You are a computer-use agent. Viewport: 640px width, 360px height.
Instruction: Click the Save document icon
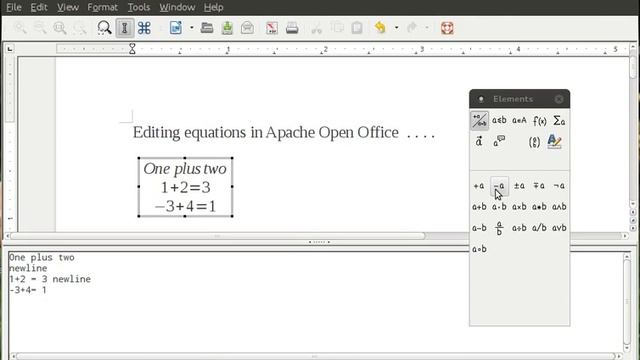point(227,28)
